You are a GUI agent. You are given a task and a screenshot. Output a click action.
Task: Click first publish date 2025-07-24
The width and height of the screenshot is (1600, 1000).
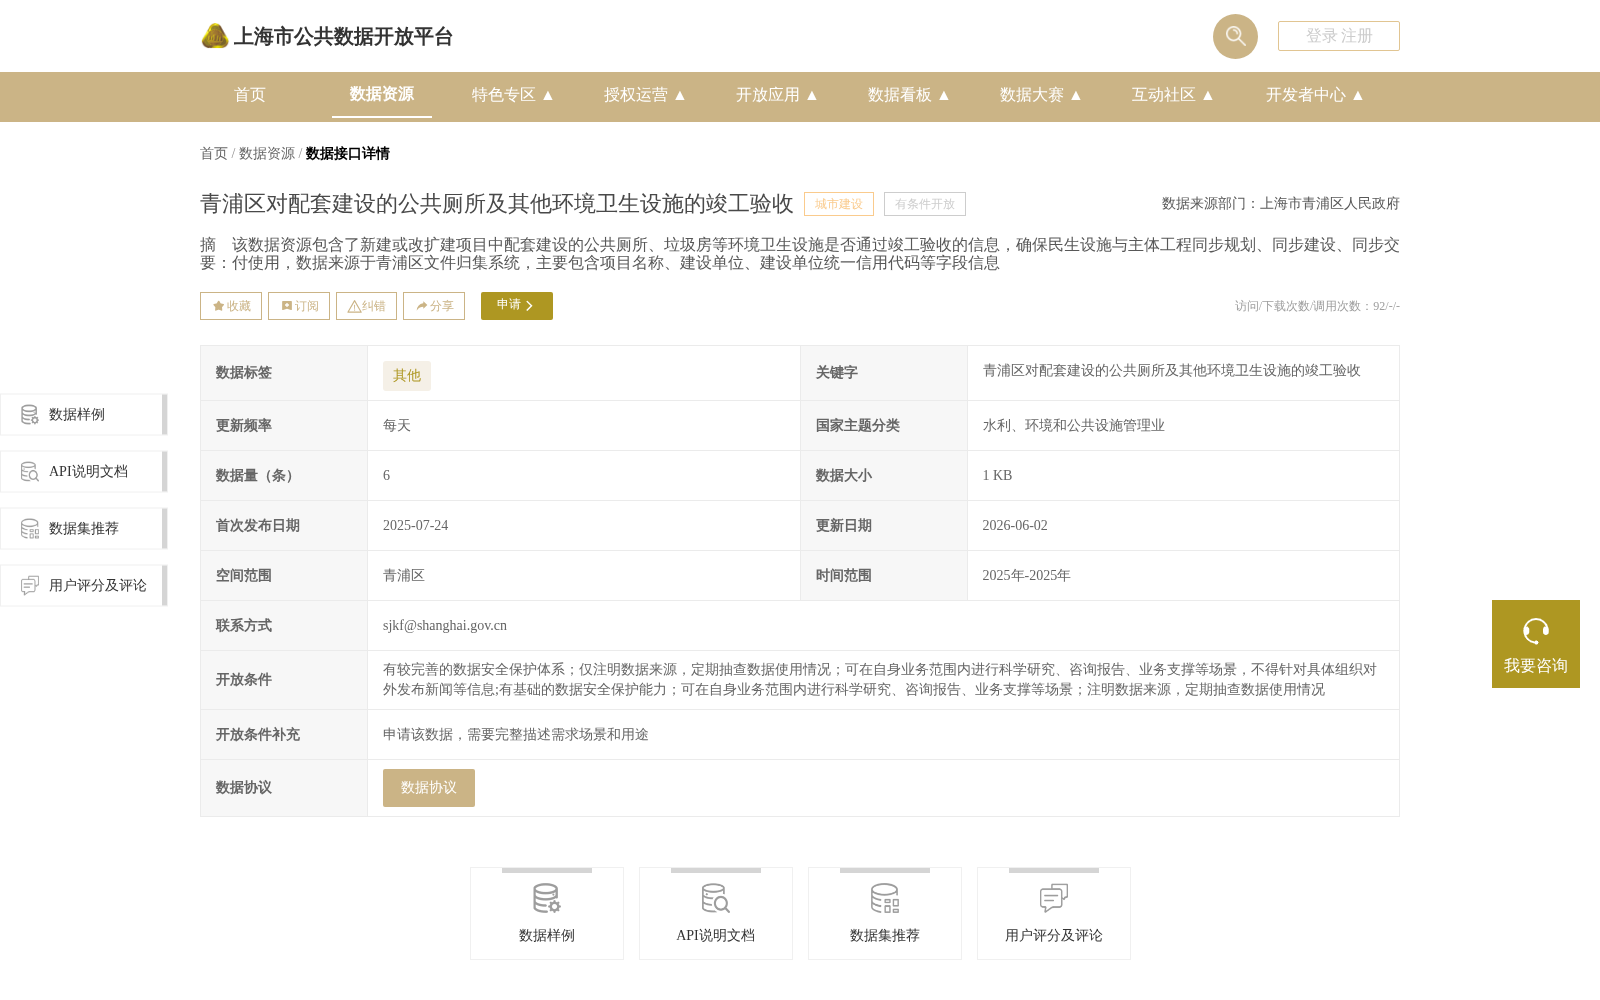[416, 526]
